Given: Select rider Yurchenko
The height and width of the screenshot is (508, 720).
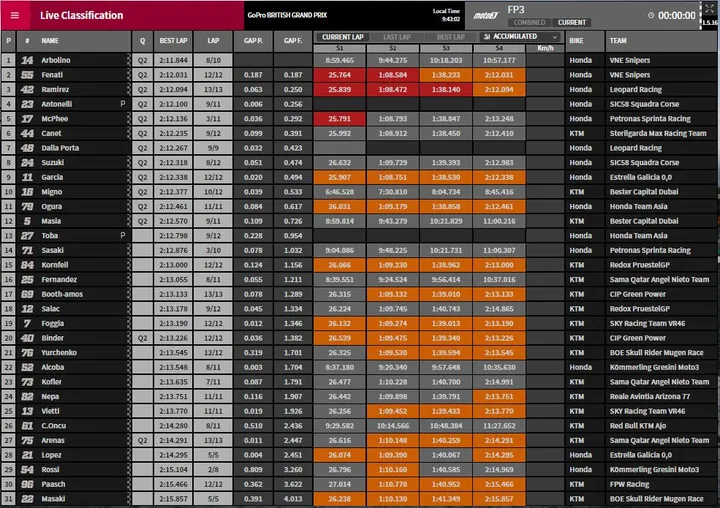Looking at the screenshot, I should tap(59, 353).
